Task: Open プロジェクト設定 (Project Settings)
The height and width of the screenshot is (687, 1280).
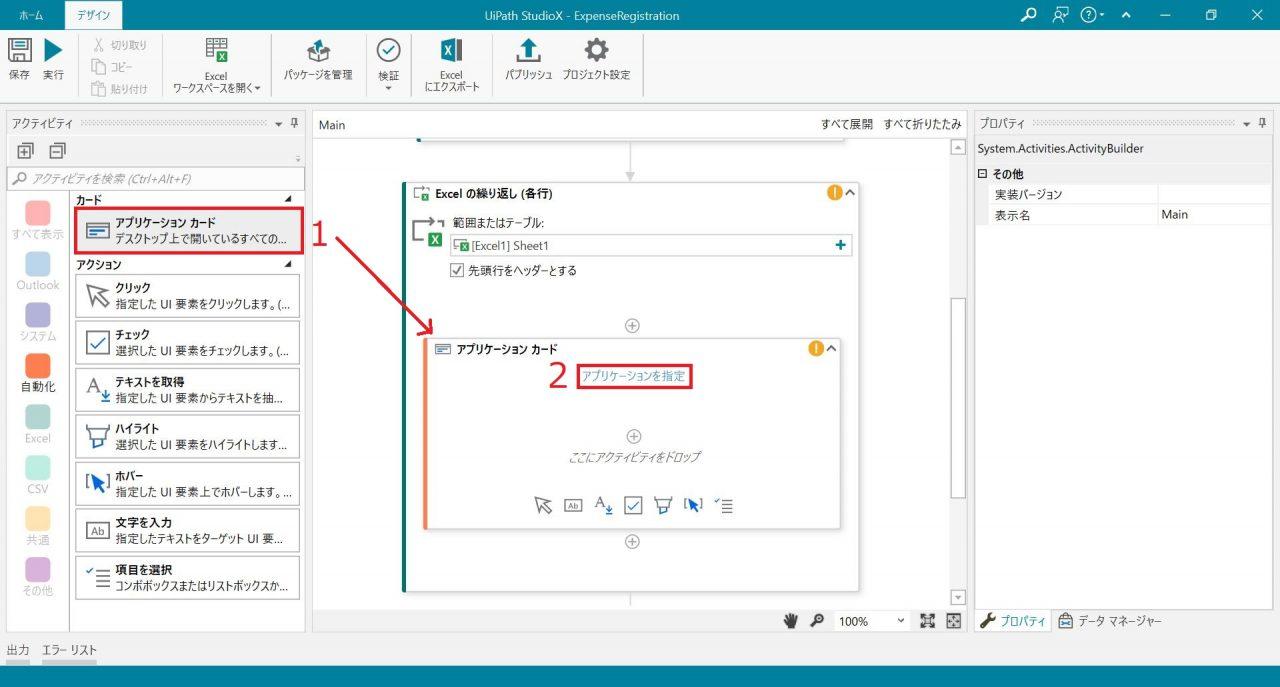Action: click(596, 60)
